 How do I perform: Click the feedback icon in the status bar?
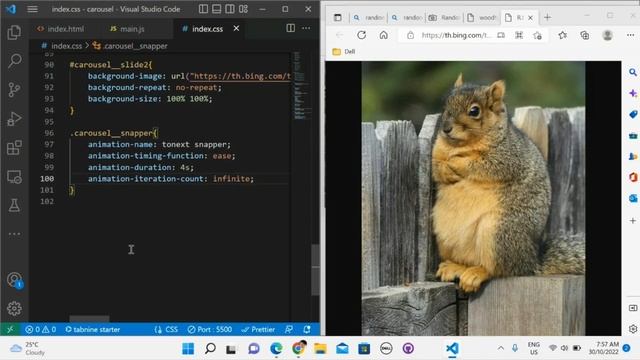(x=289, y=329)
